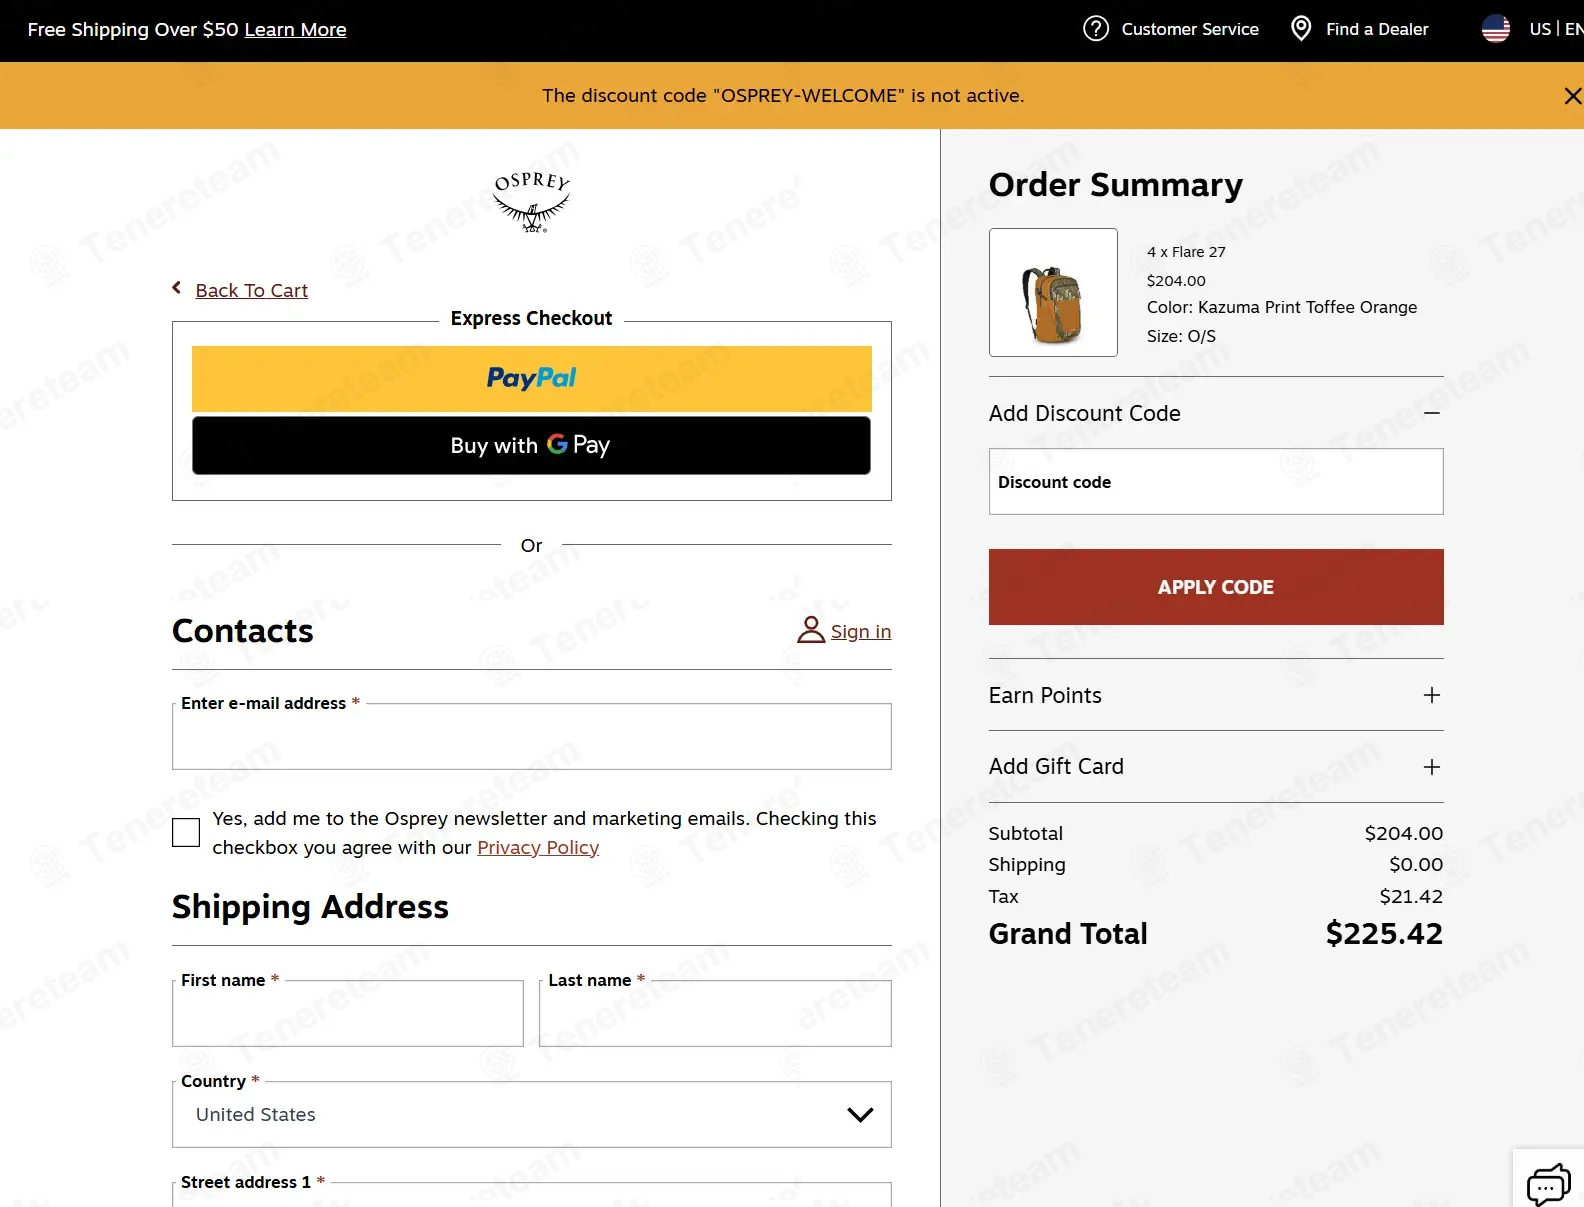Pay with the PayPal express button
The width and height of the screenshot is (1584, 1207).
coord(532,379)
